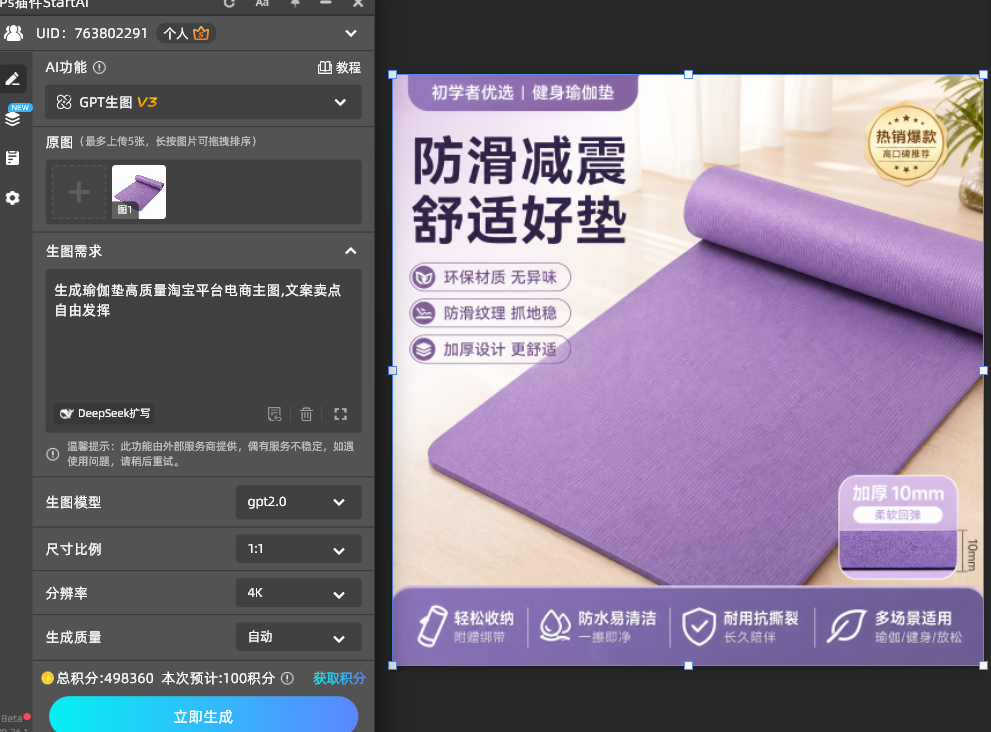Expand the GPT生图 V3 function dropdown
The width and height of the screenshot is (991, 732).
(x=204, y=102)
